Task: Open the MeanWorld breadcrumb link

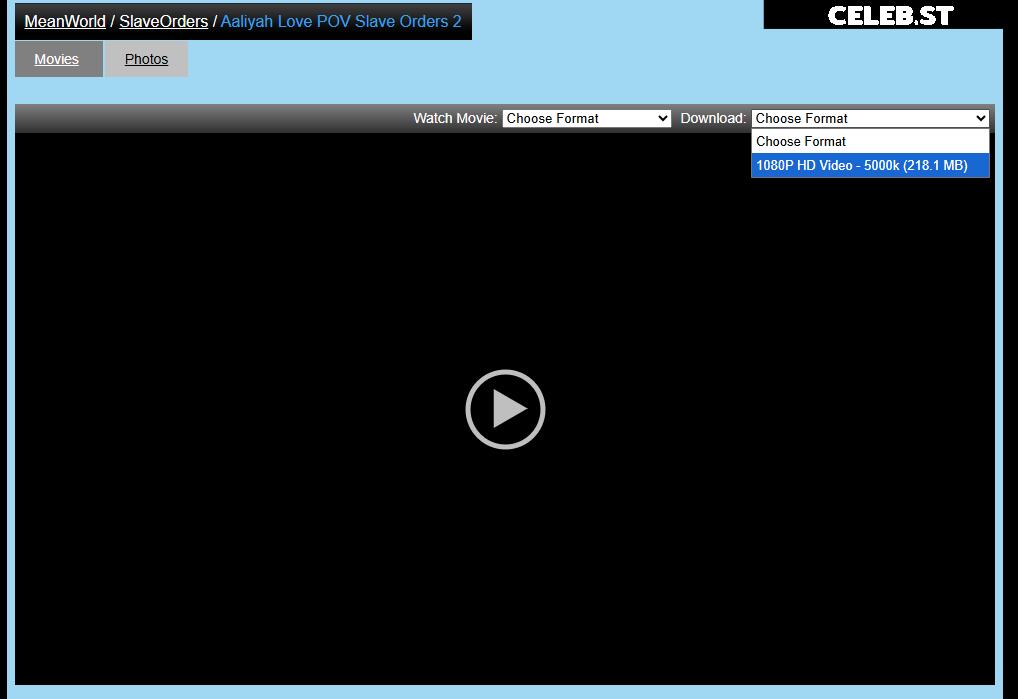Action: coord(65,21)
